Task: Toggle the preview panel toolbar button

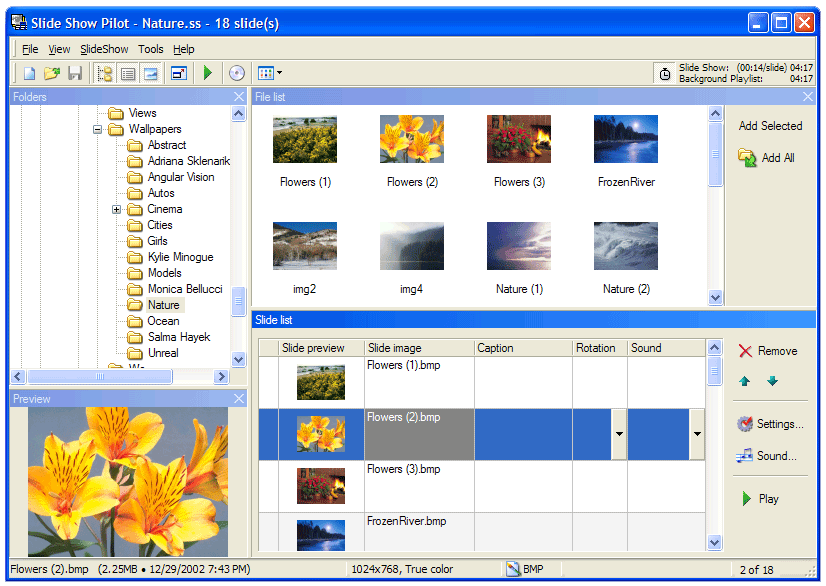Action: [x=150, y=73]
